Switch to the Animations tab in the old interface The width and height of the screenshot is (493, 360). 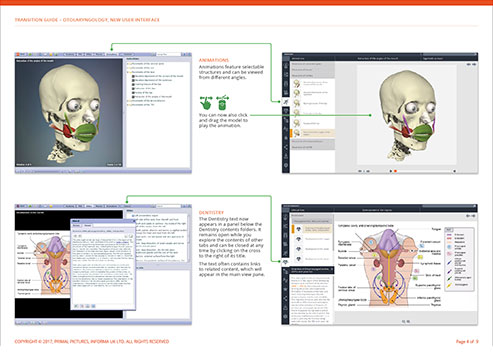pos(112,54)
